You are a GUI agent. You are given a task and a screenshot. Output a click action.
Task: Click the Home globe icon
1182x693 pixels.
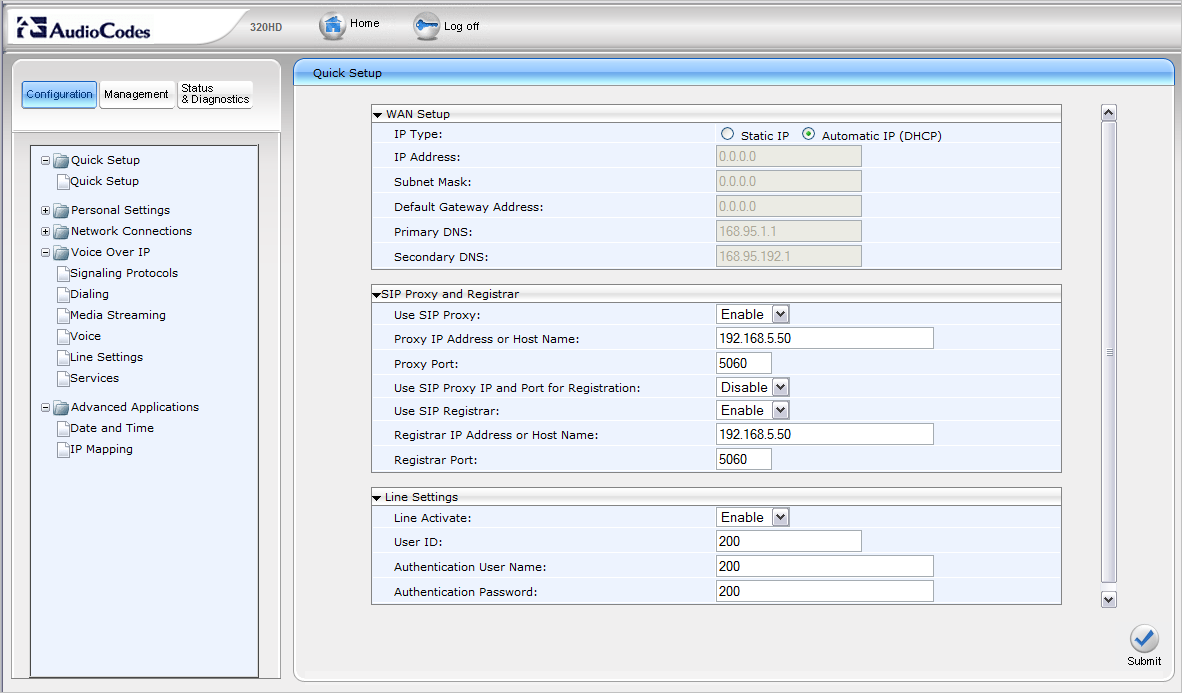point(332,26)
